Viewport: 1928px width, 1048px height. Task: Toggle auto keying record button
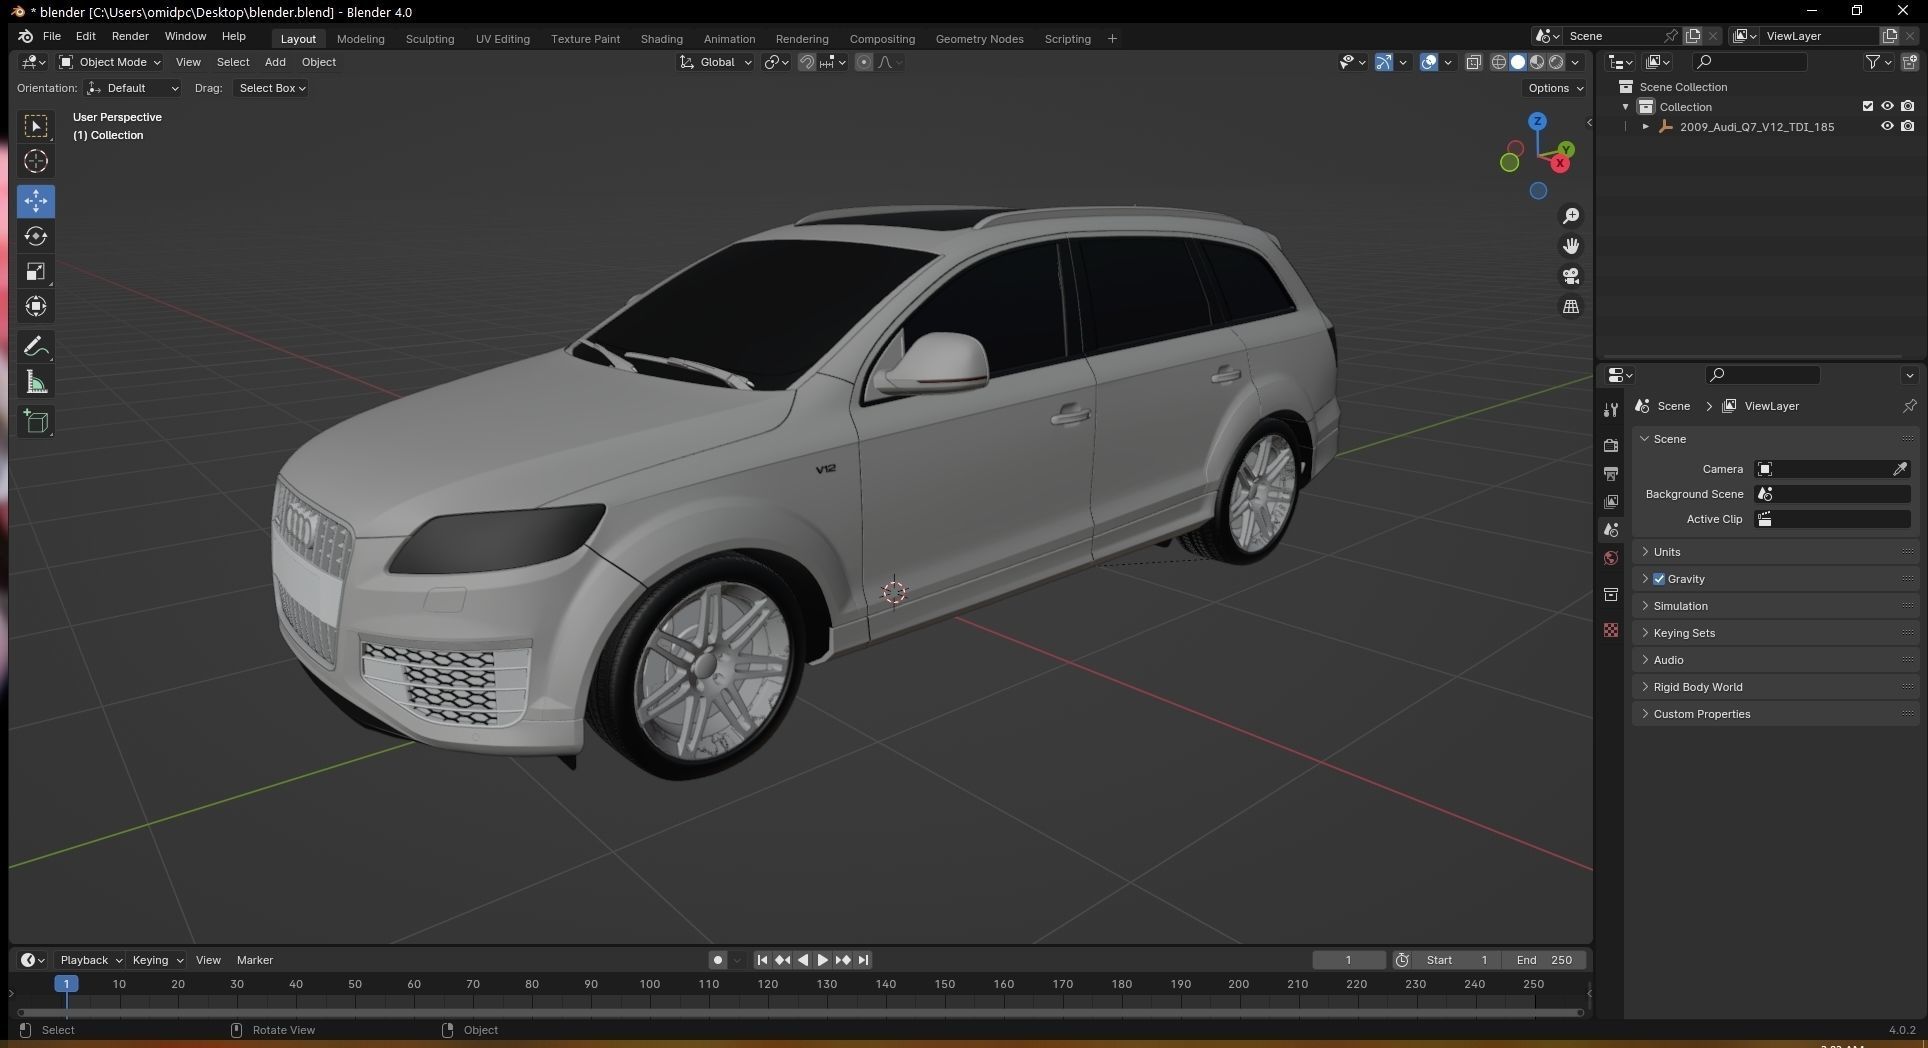pos(717,960)
